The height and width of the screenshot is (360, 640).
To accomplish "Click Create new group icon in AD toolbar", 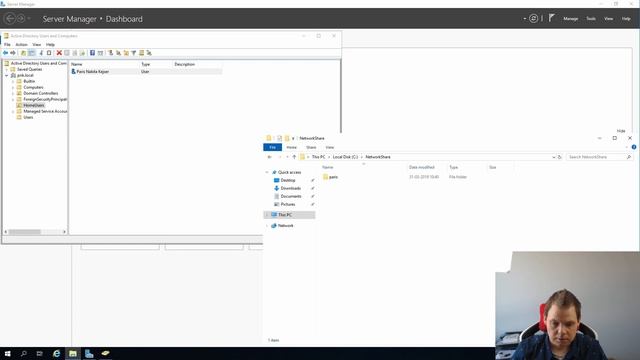I will (118, 53).
